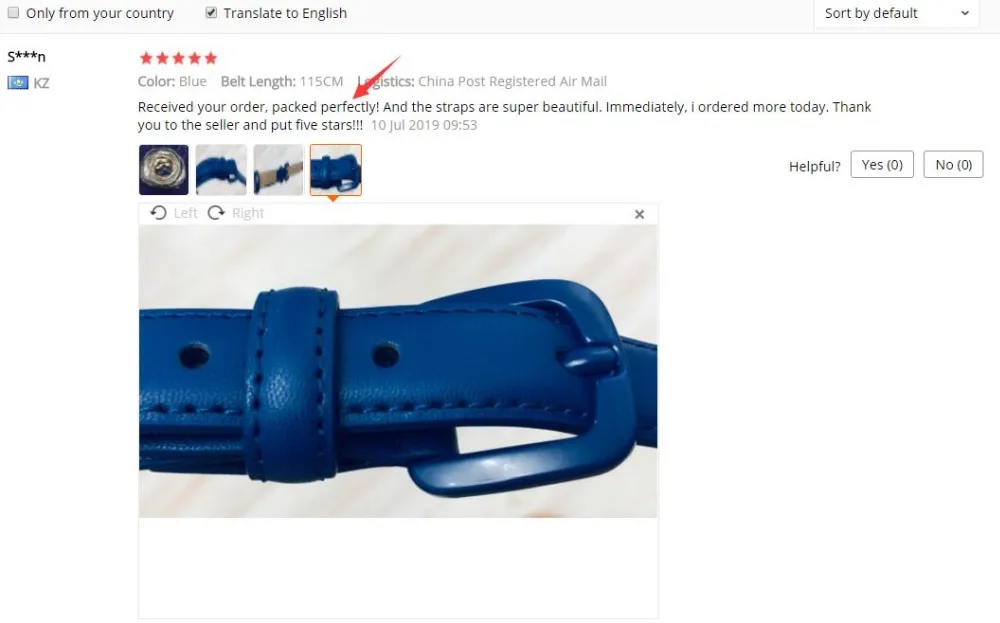The height and width of the screenshot is (623, 1000).
Task: Open the metal button review thumbnail
Action: click(164, 170)
